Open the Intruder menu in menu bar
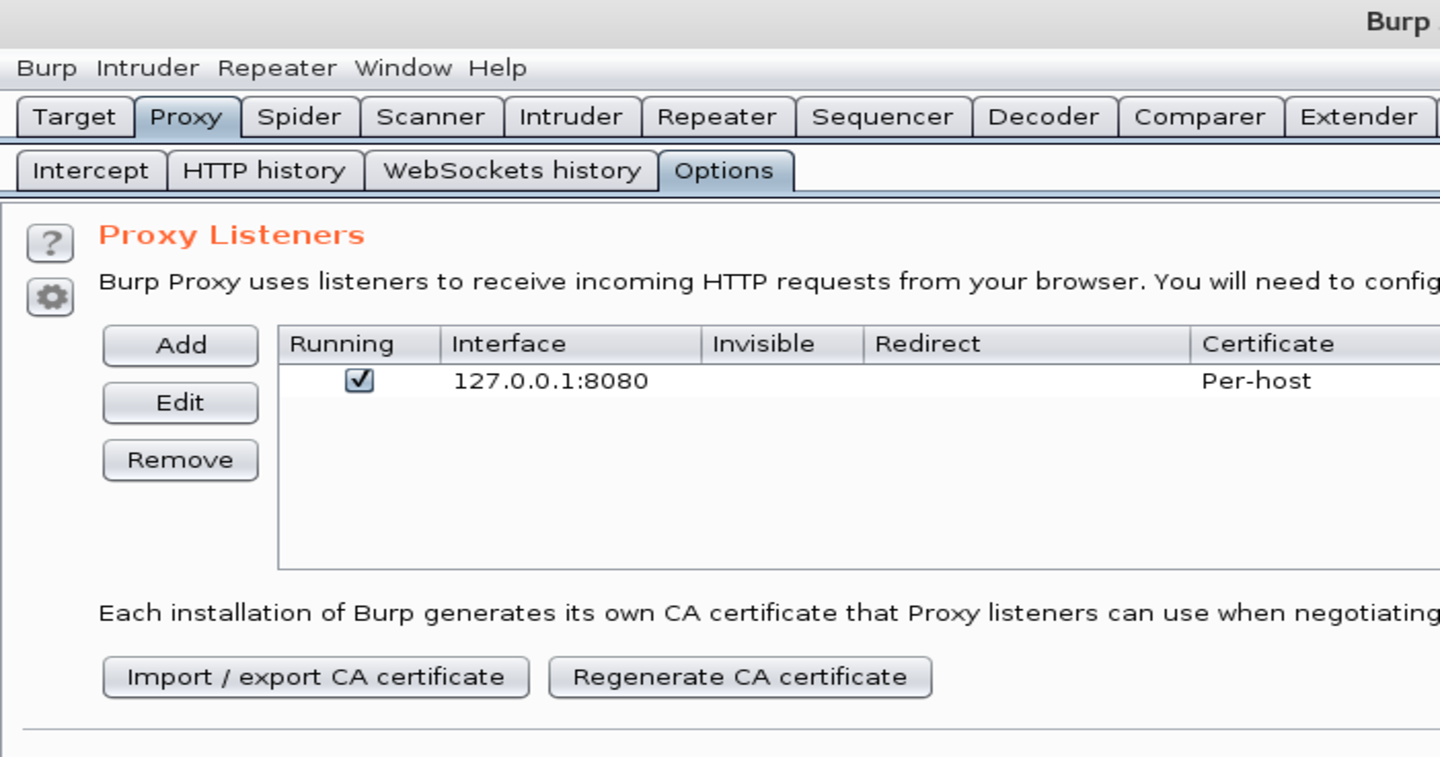 (147, 68)
